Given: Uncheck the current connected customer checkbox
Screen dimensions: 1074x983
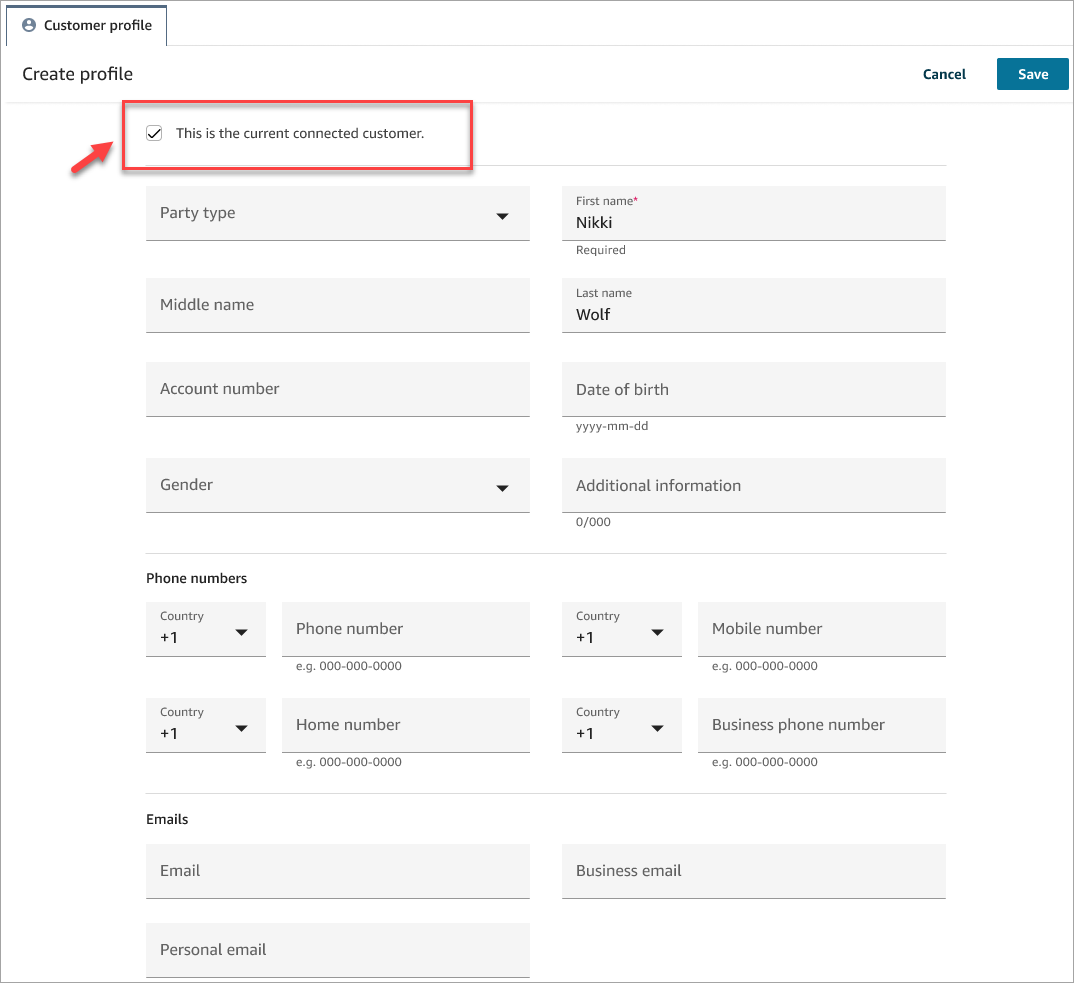Looking at the screenshot, I should coord(154,132).
